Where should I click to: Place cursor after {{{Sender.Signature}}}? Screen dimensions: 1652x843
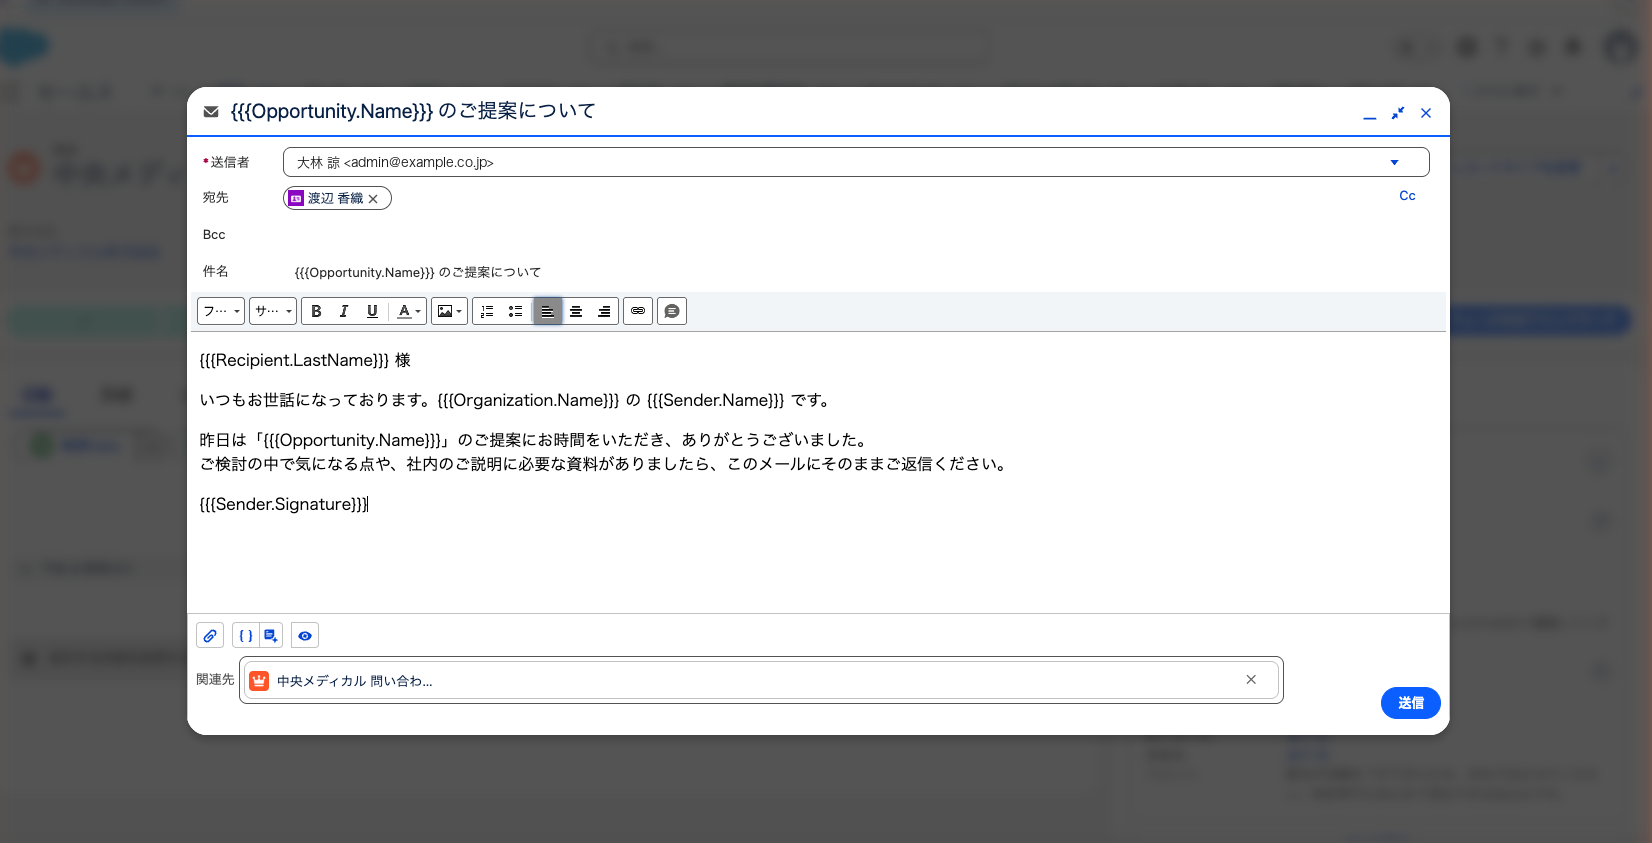[368, 504]
